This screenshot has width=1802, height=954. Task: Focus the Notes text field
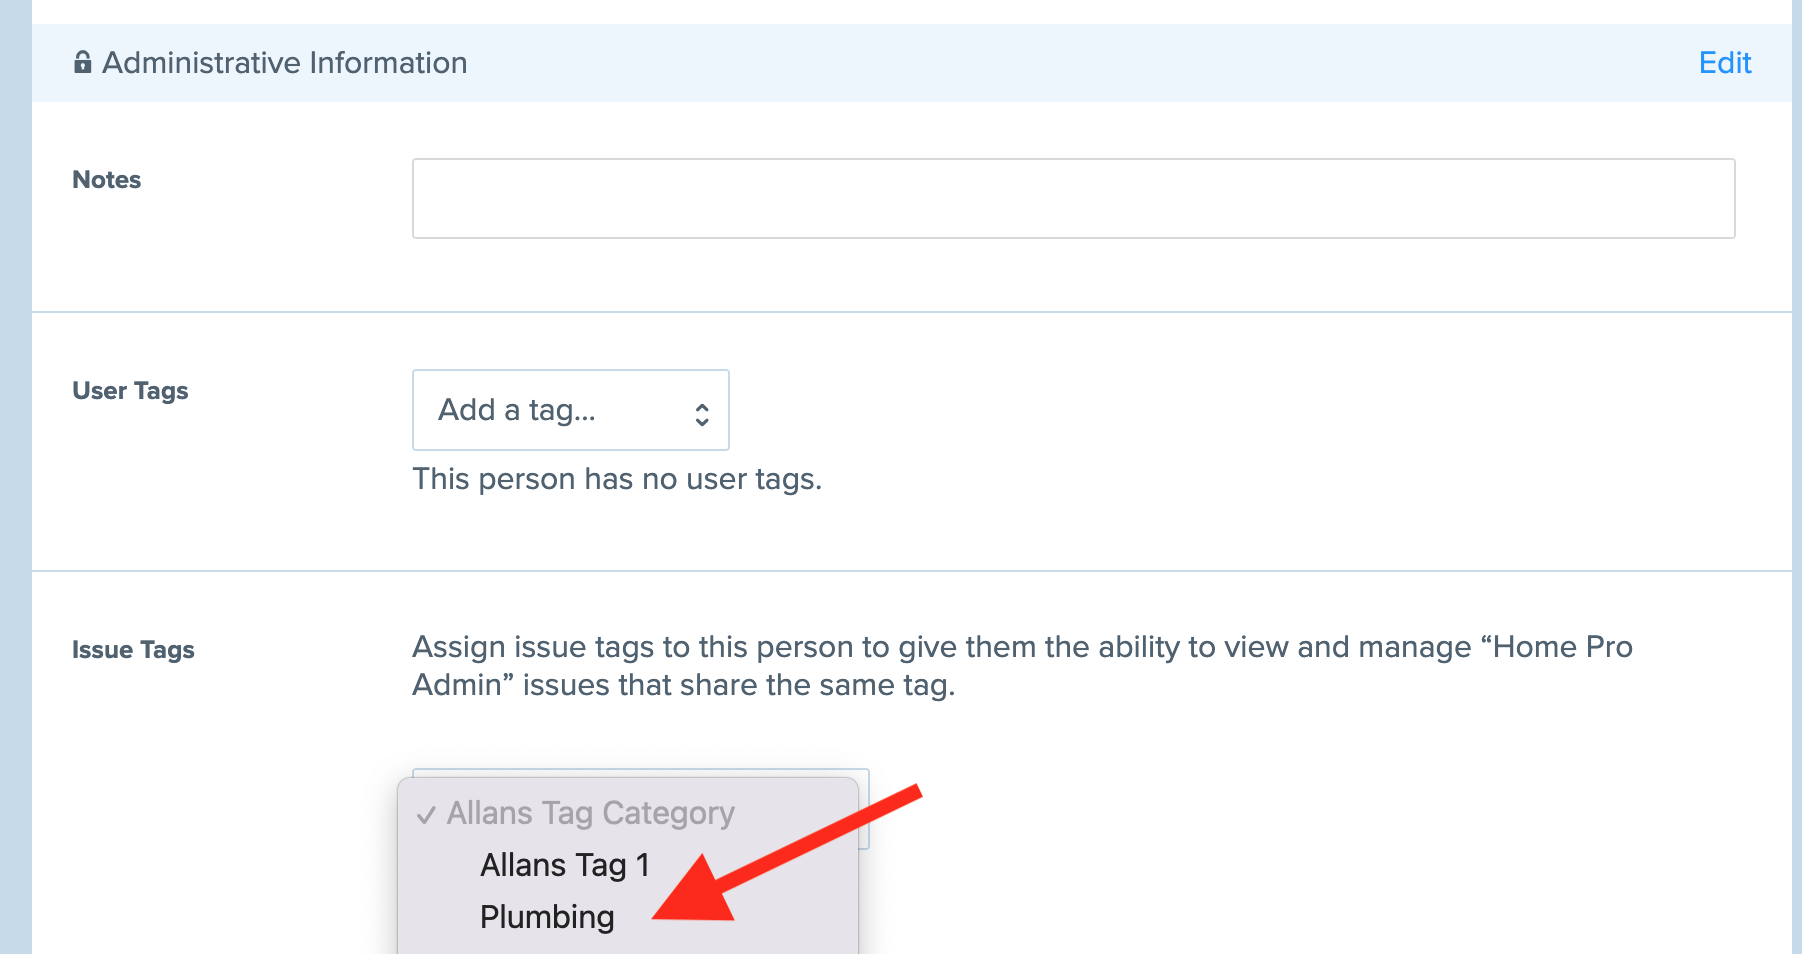click(x=1073, y=198)
